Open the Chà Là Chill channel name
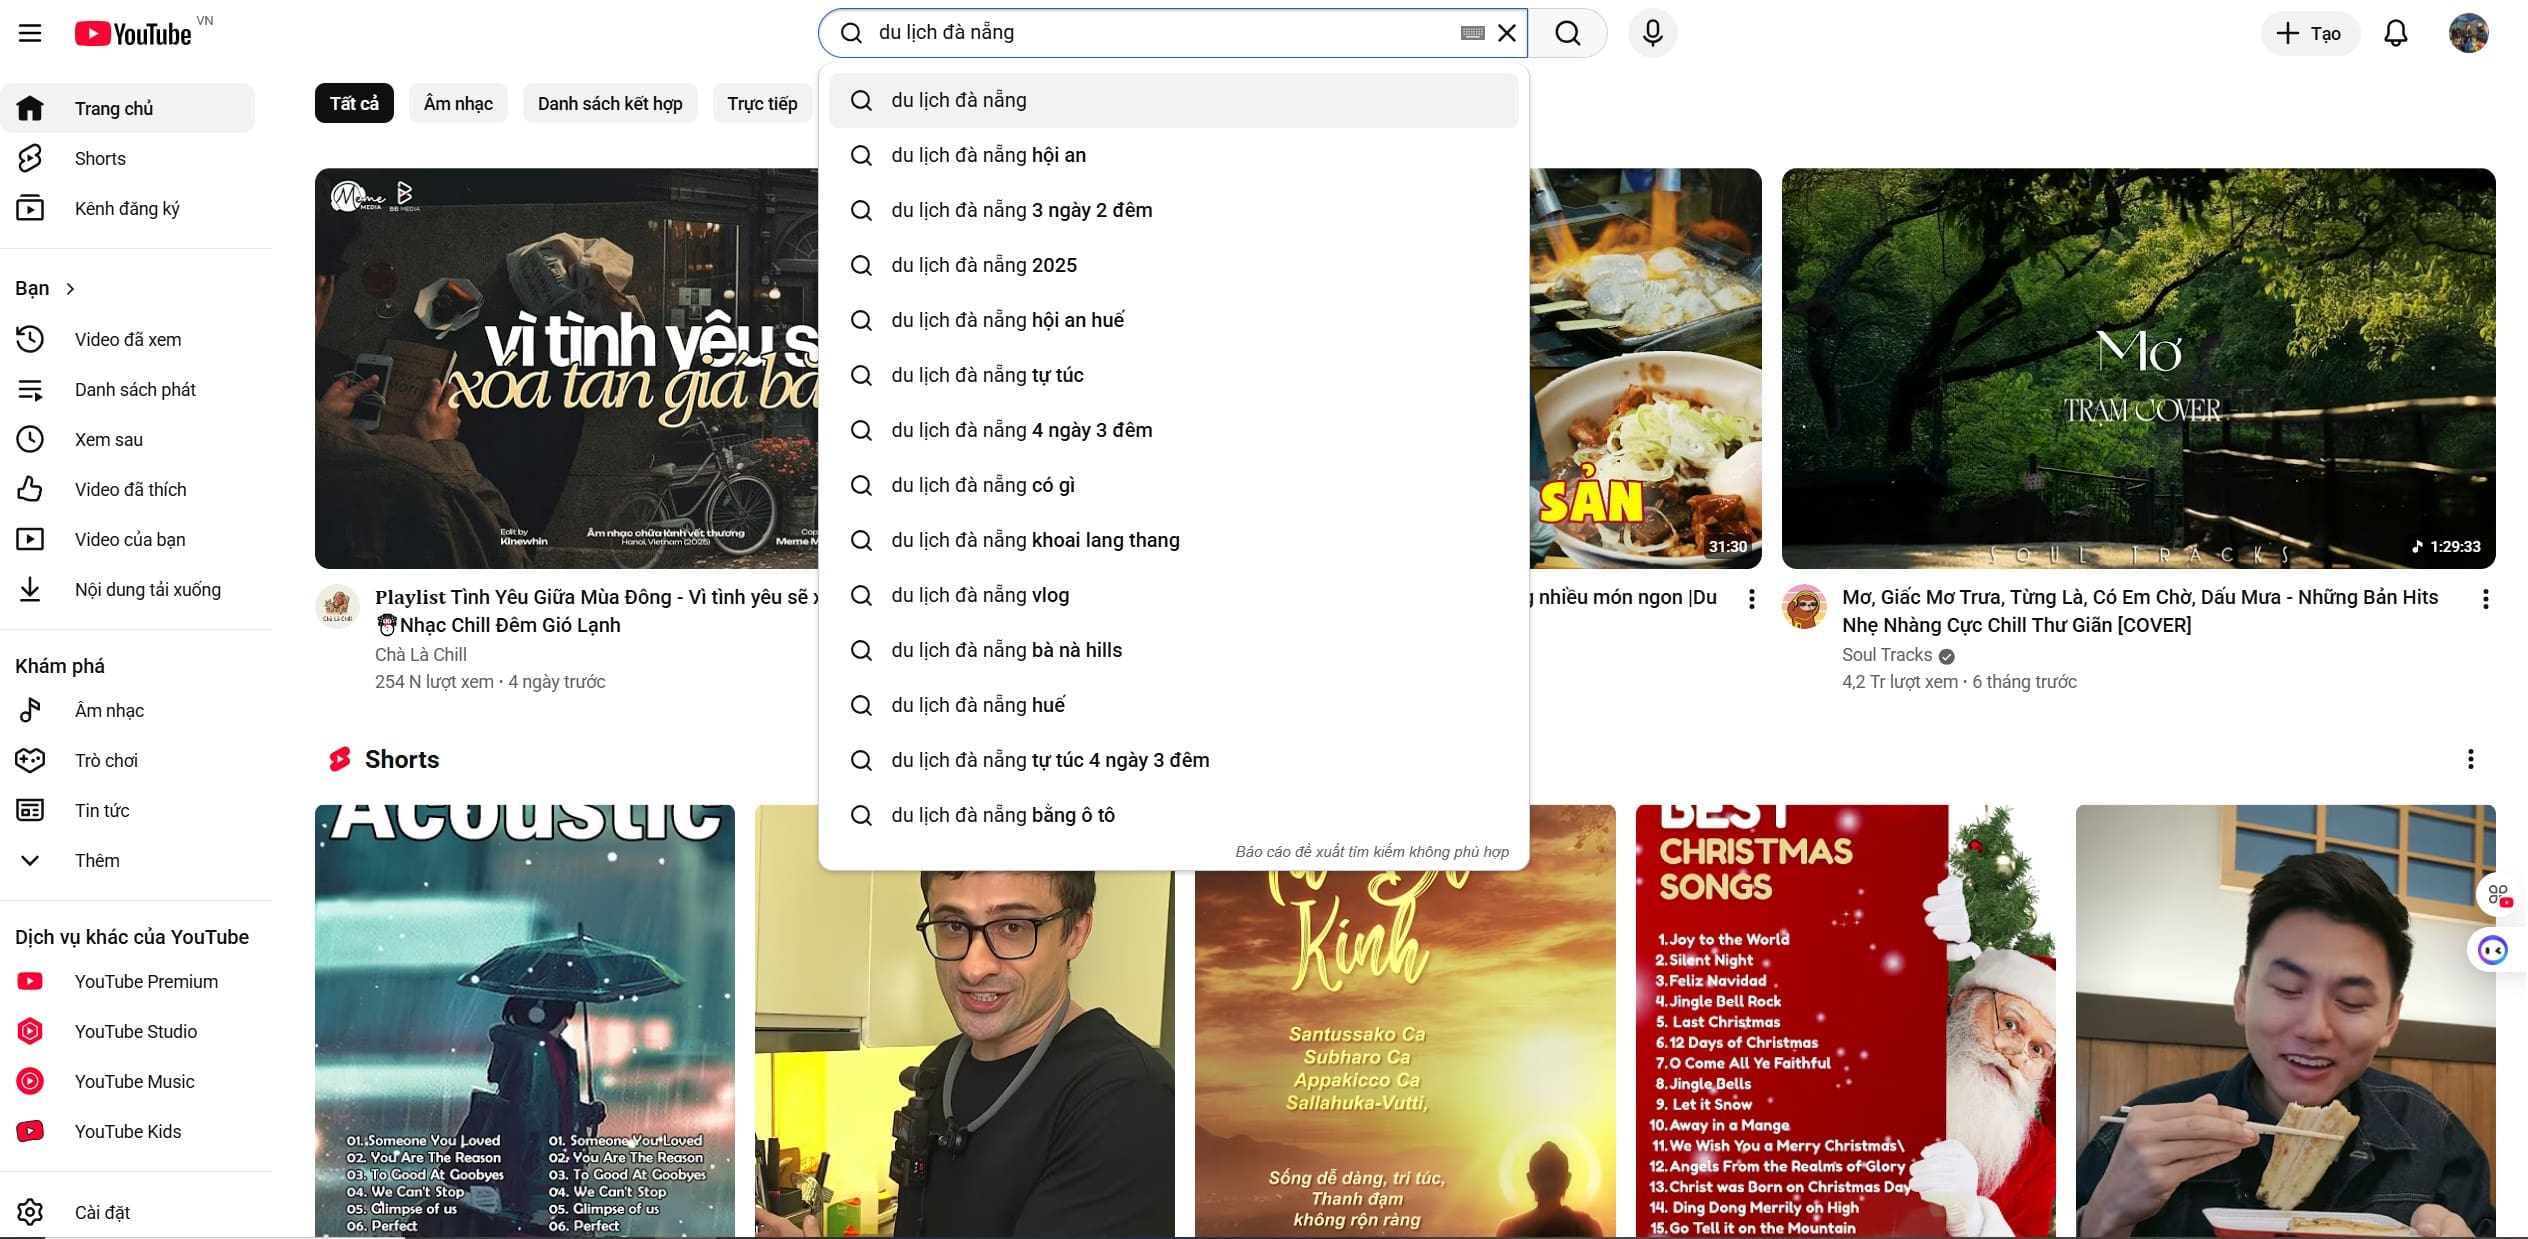The height and width of the screenshot is (1239, 2528). pos(420,654)
